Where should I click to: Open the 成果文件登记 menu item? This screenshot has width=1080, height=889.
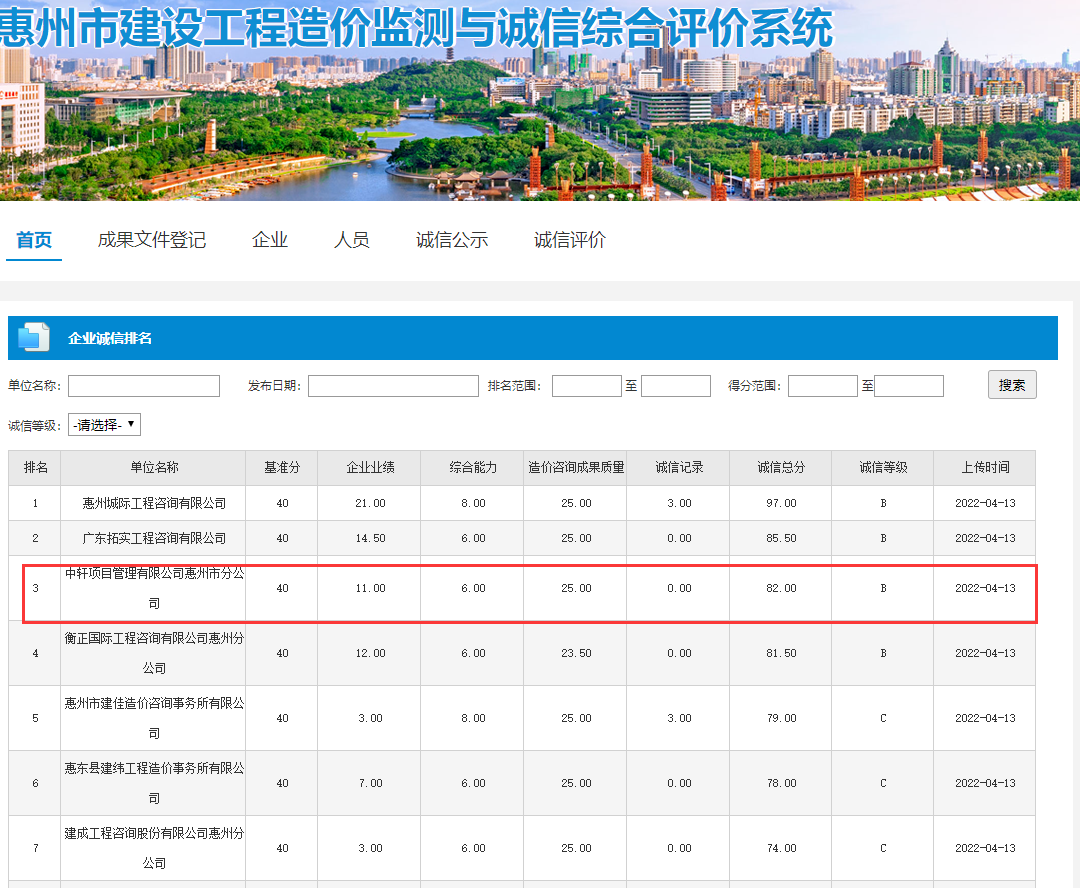152,240
